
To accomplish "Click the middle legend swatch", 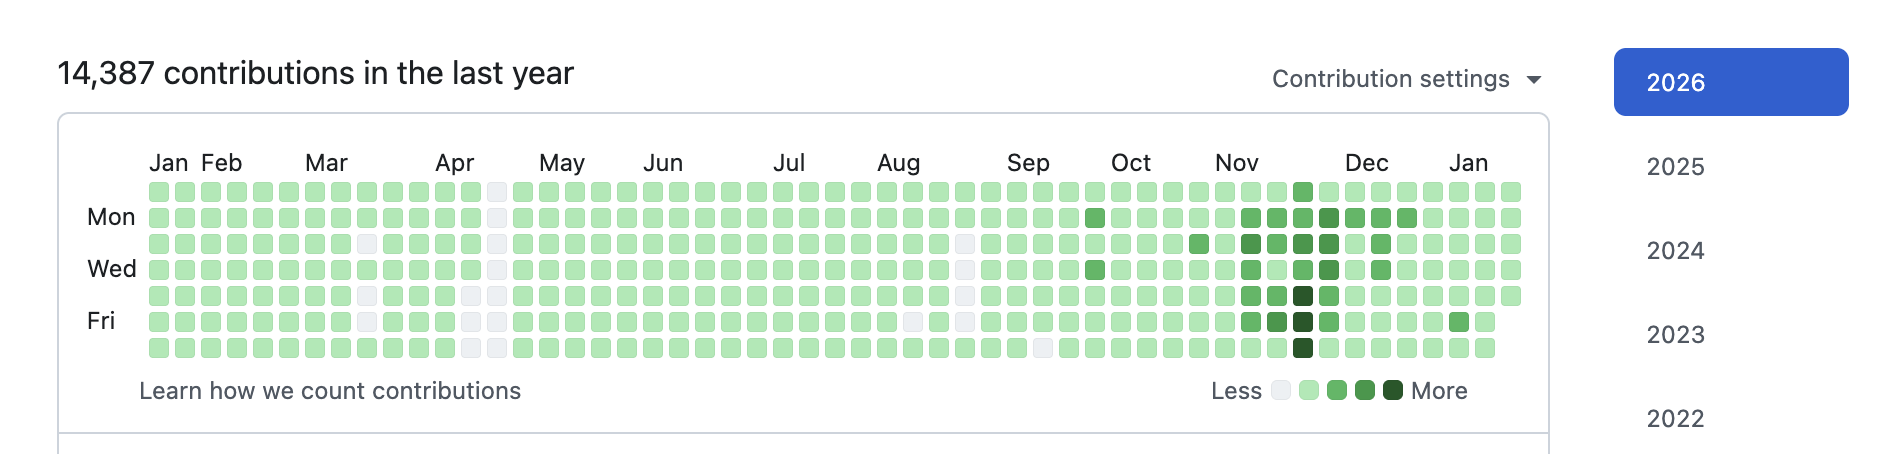I will click(x=1337, y=390).
